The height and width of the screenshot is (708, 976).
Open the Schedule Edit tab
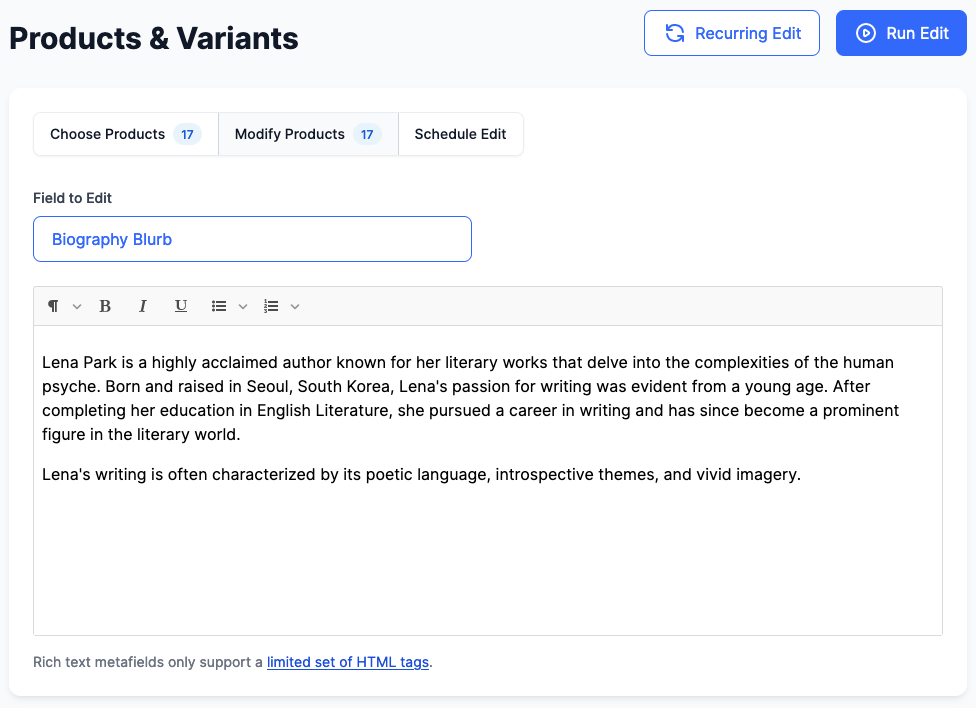click(461, 134)
